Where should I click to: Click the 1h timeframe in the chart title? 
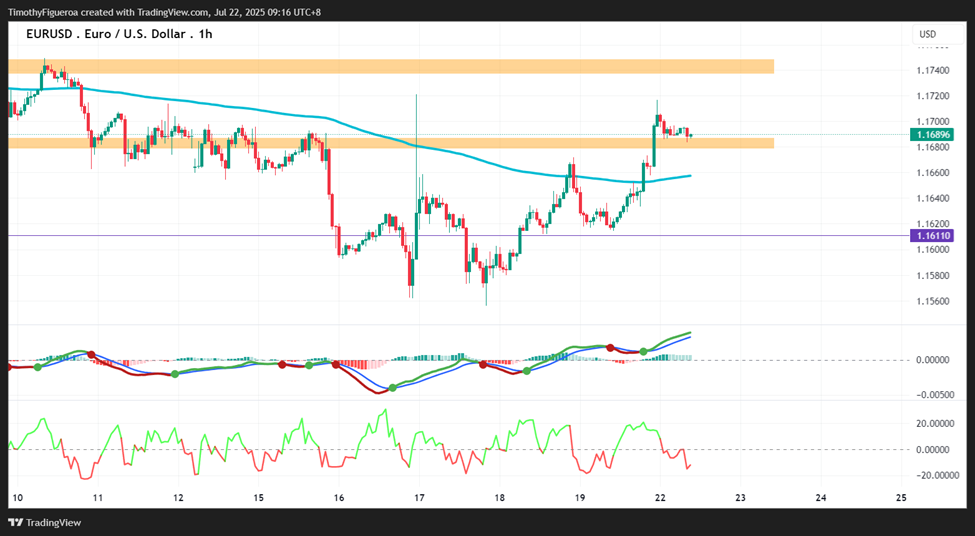206,34
